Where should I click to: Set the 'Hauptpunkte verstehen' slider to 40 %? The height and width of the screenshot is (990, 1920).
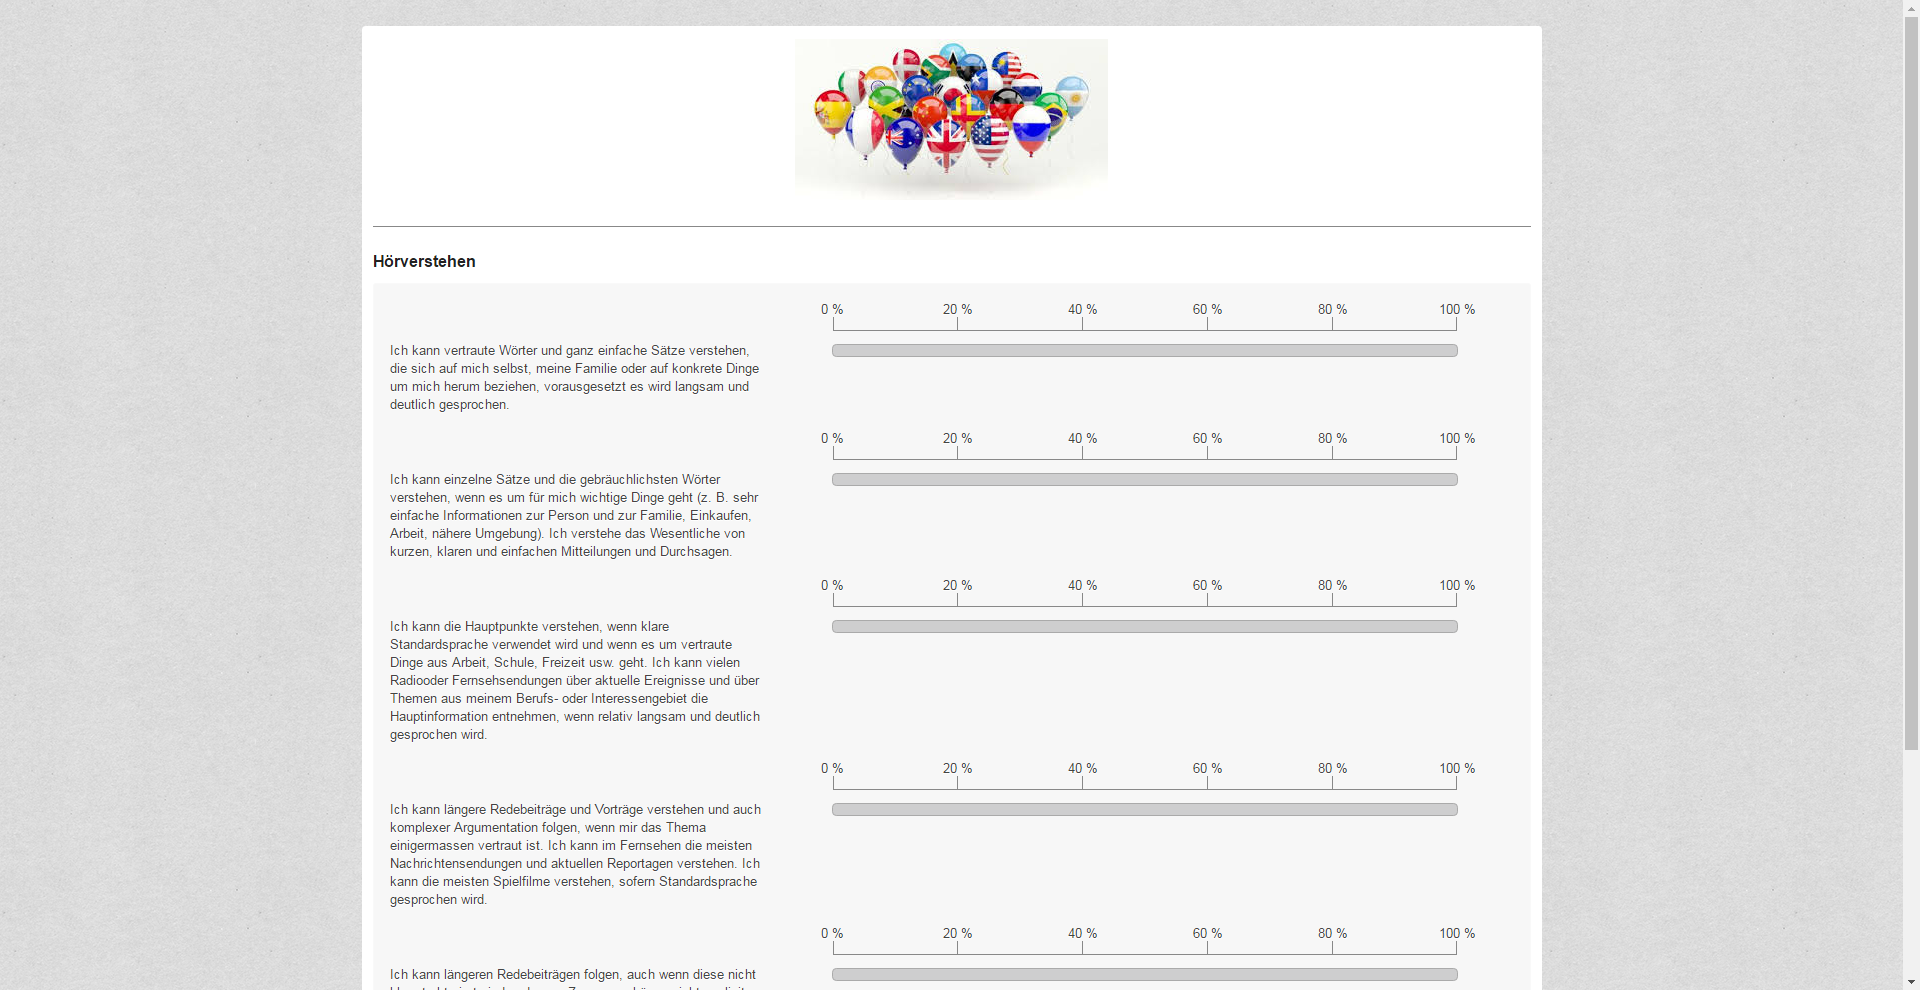pyautogui.click(x=1082, y=627)
